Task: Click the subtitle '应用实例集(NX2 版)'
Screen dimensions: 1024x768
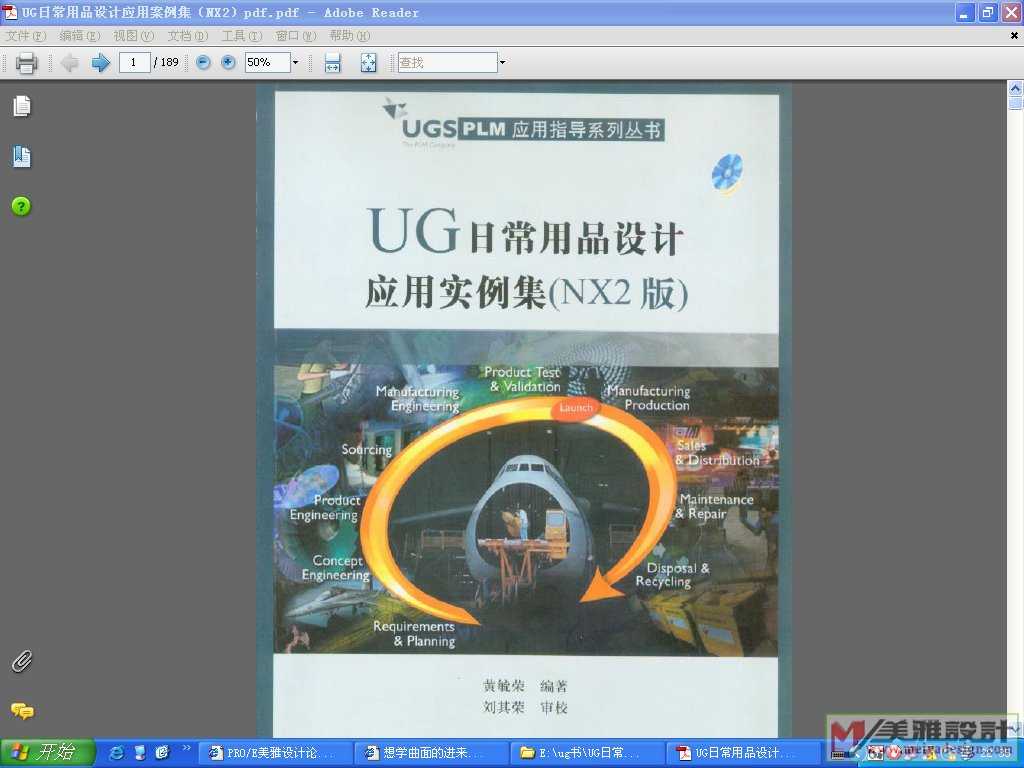Action: tap(526, 292)
